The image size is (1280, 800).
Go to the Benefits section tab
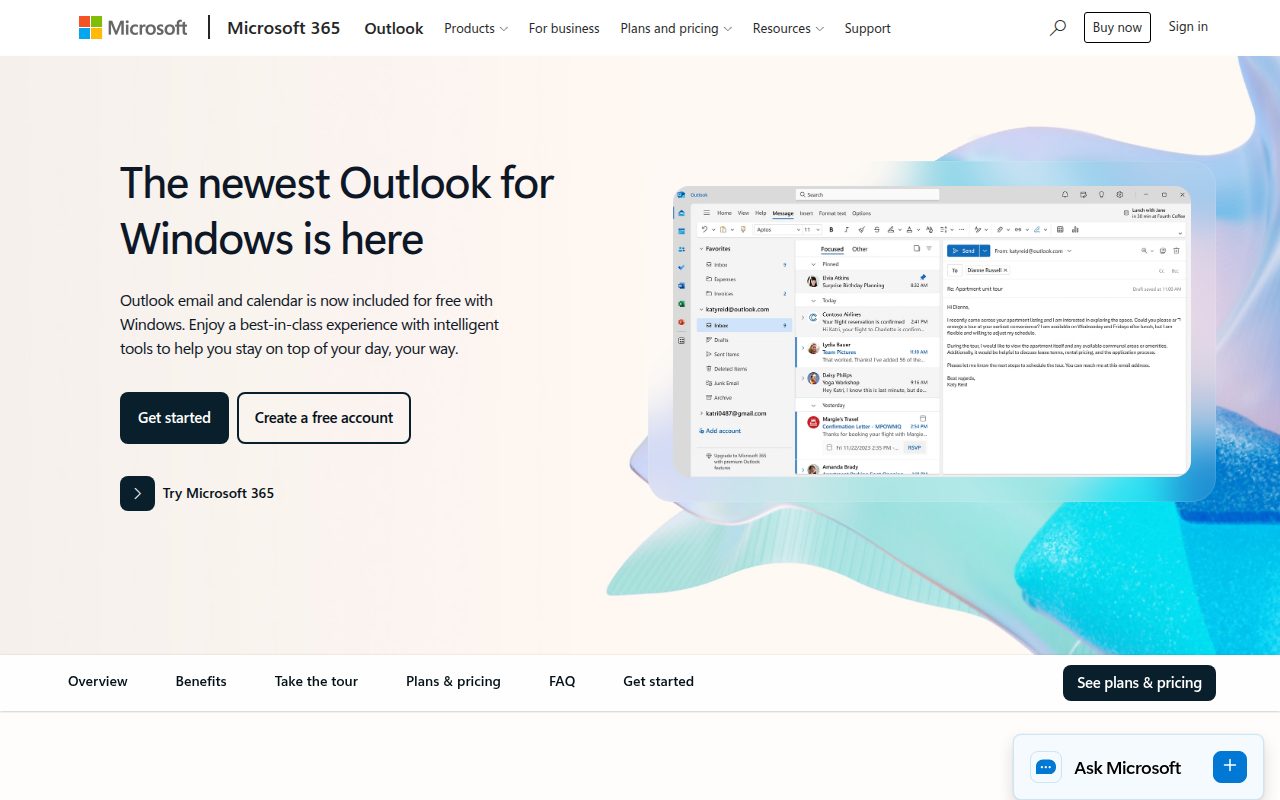coord(201,681)
